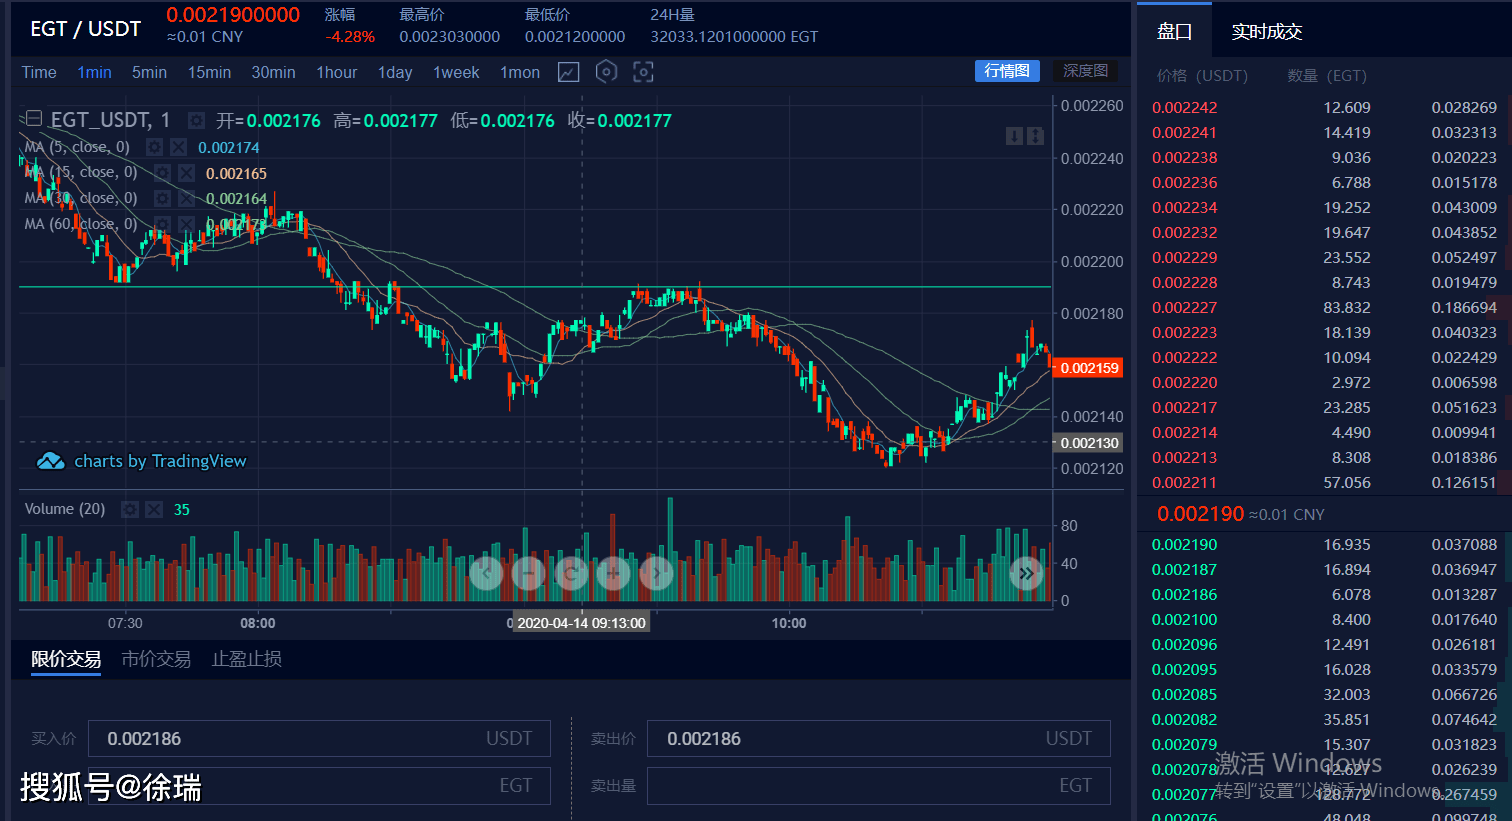Open the chart indicators line-graph icon
This screenshot has height=821, width=1512.
[x=568, y=72]
